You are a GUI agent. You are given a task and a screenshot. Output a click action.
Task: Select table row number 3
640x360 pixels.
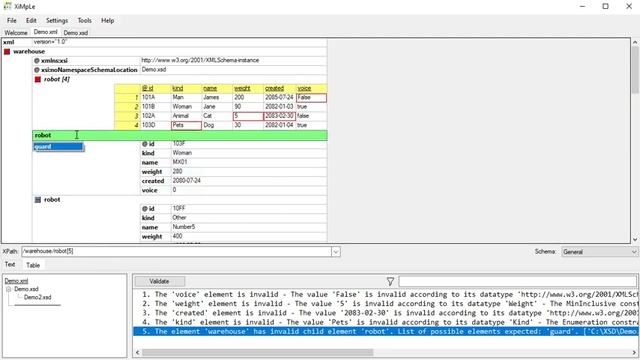(127, 116)
